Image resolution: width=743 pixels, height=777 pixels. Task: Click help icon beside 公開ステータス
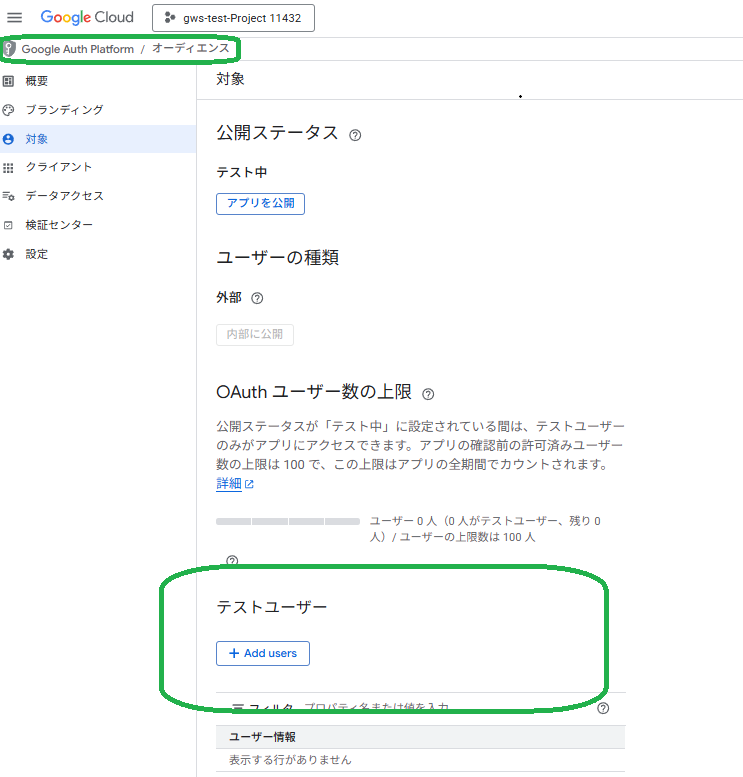click(355, 135)
